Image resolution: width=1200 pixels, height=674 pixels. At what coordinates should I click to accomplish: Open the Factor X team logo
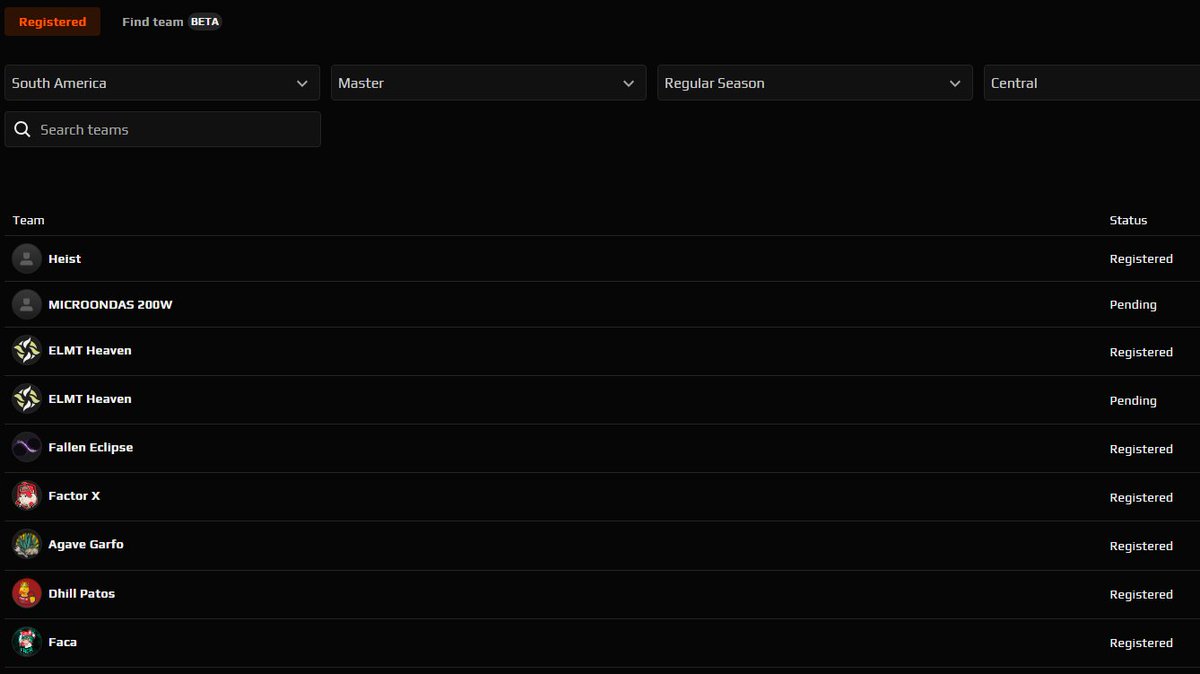tap(27, 496)
